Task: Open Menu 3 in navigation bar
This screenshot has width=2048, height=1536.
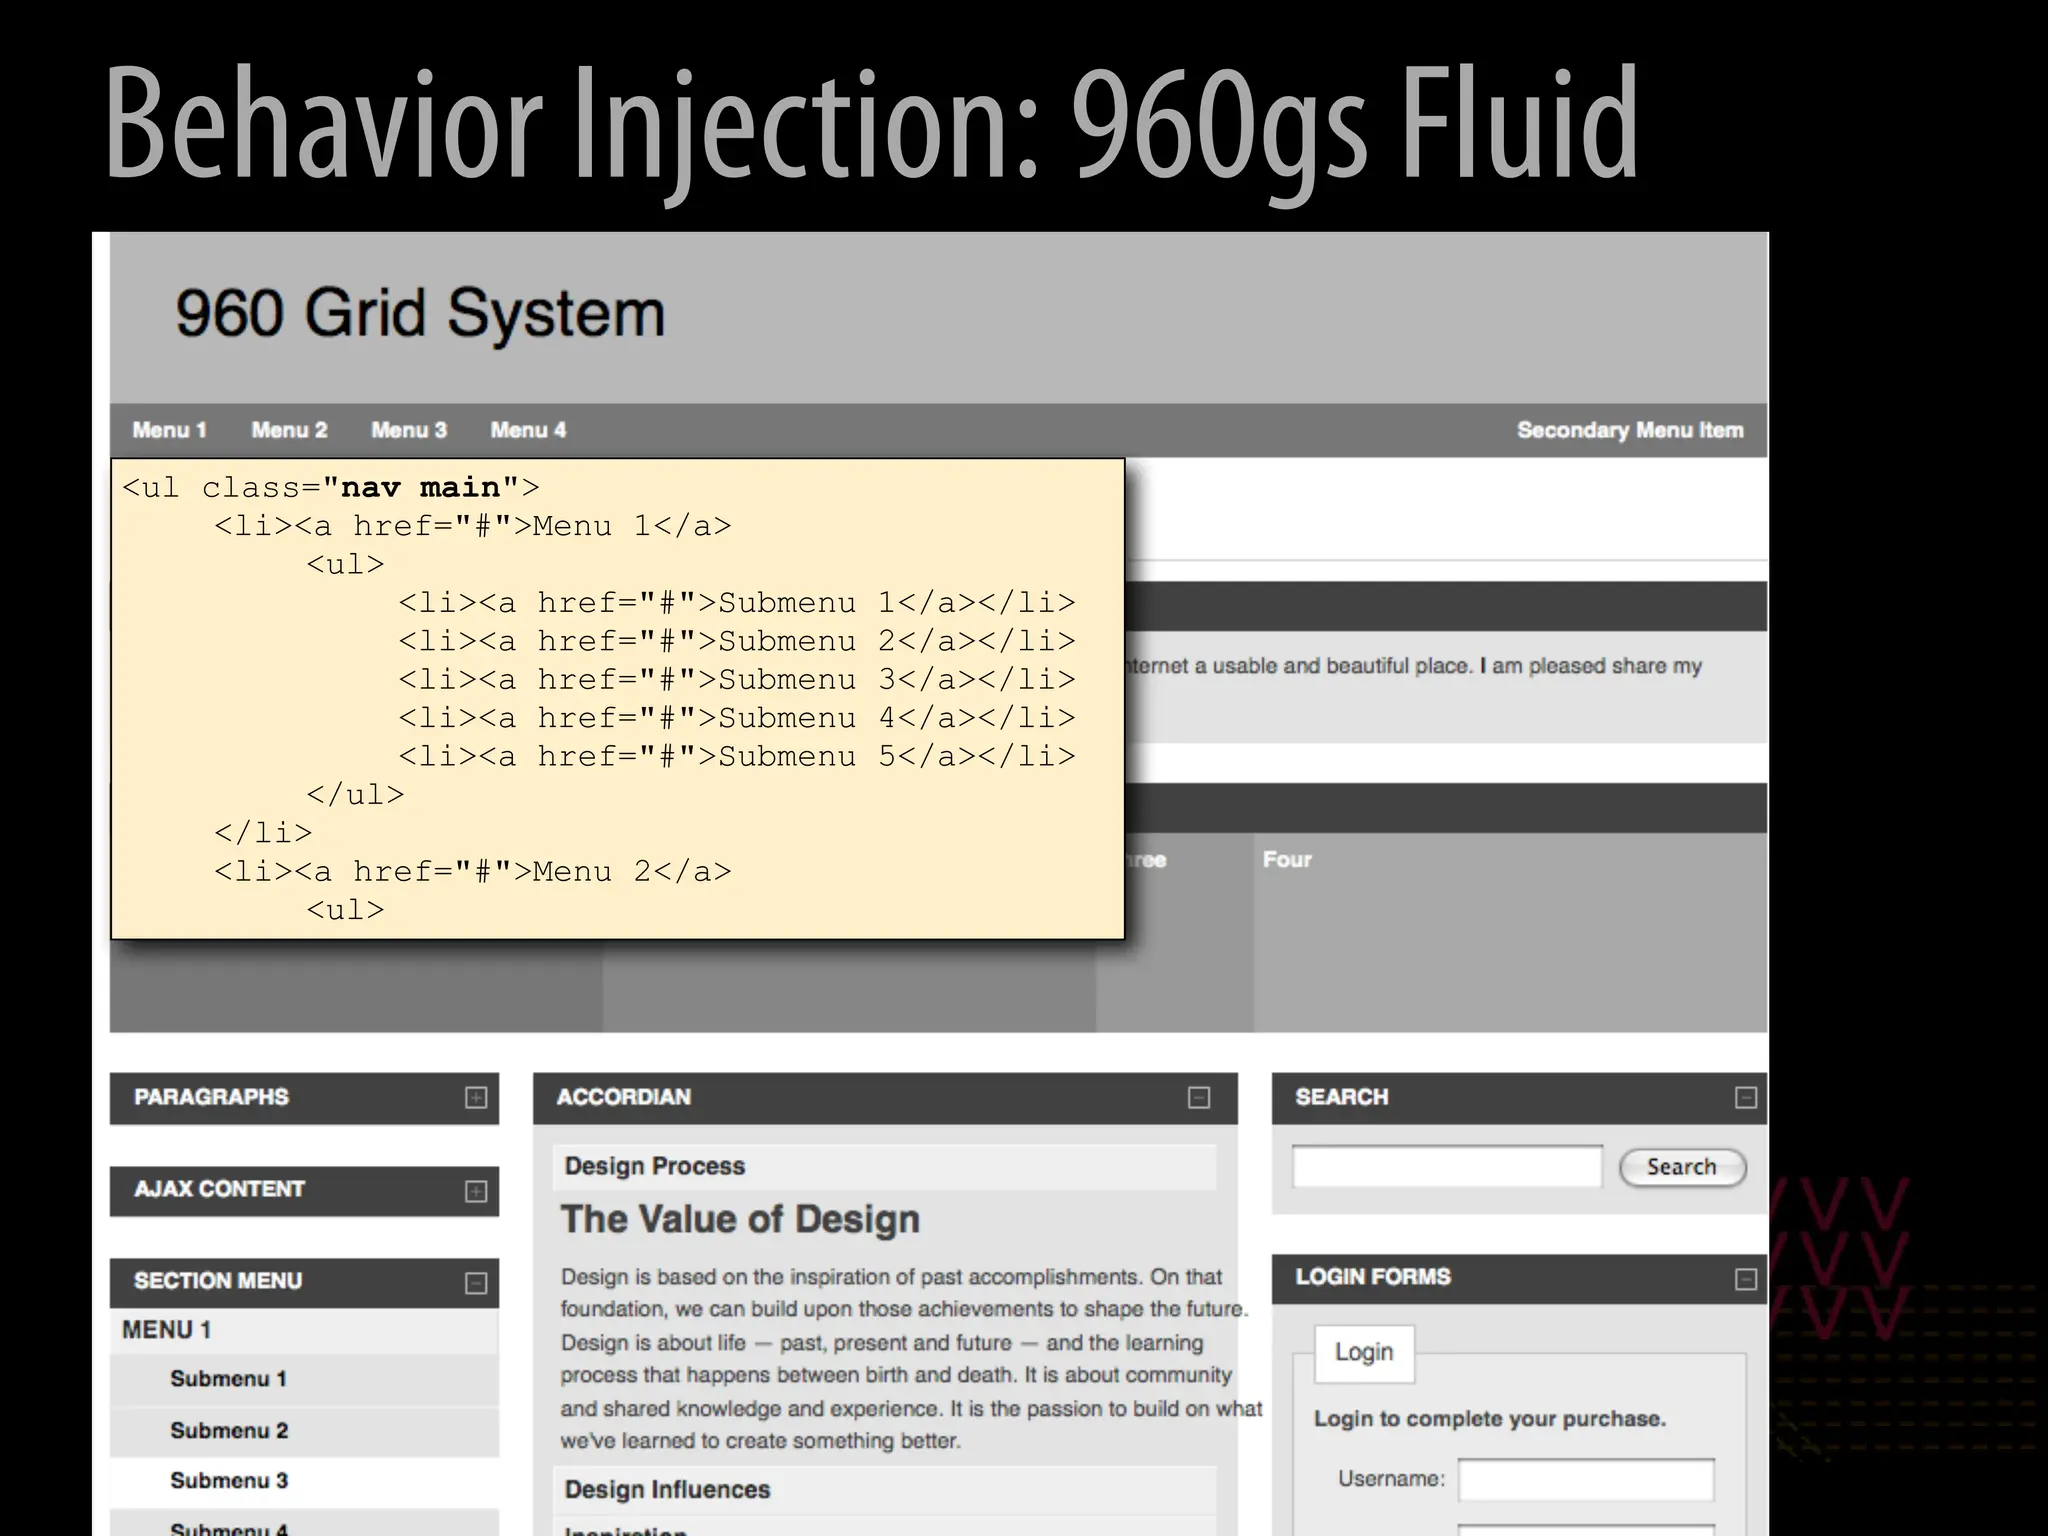Action: coord(409,430)
